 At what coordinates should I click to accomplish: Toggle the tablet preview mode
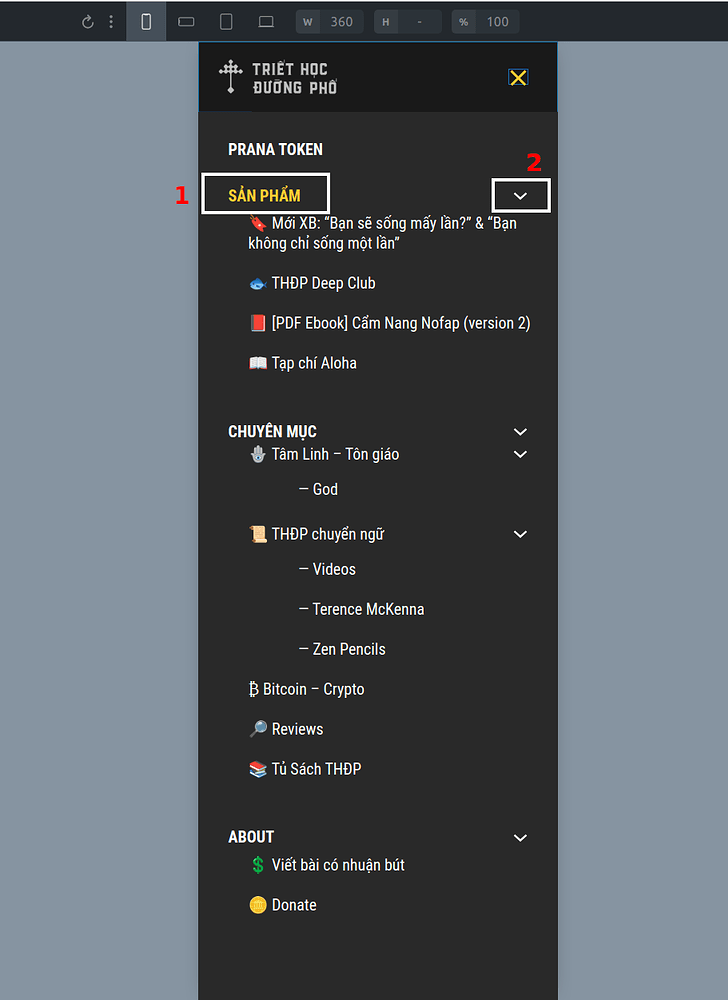(225, 21)
